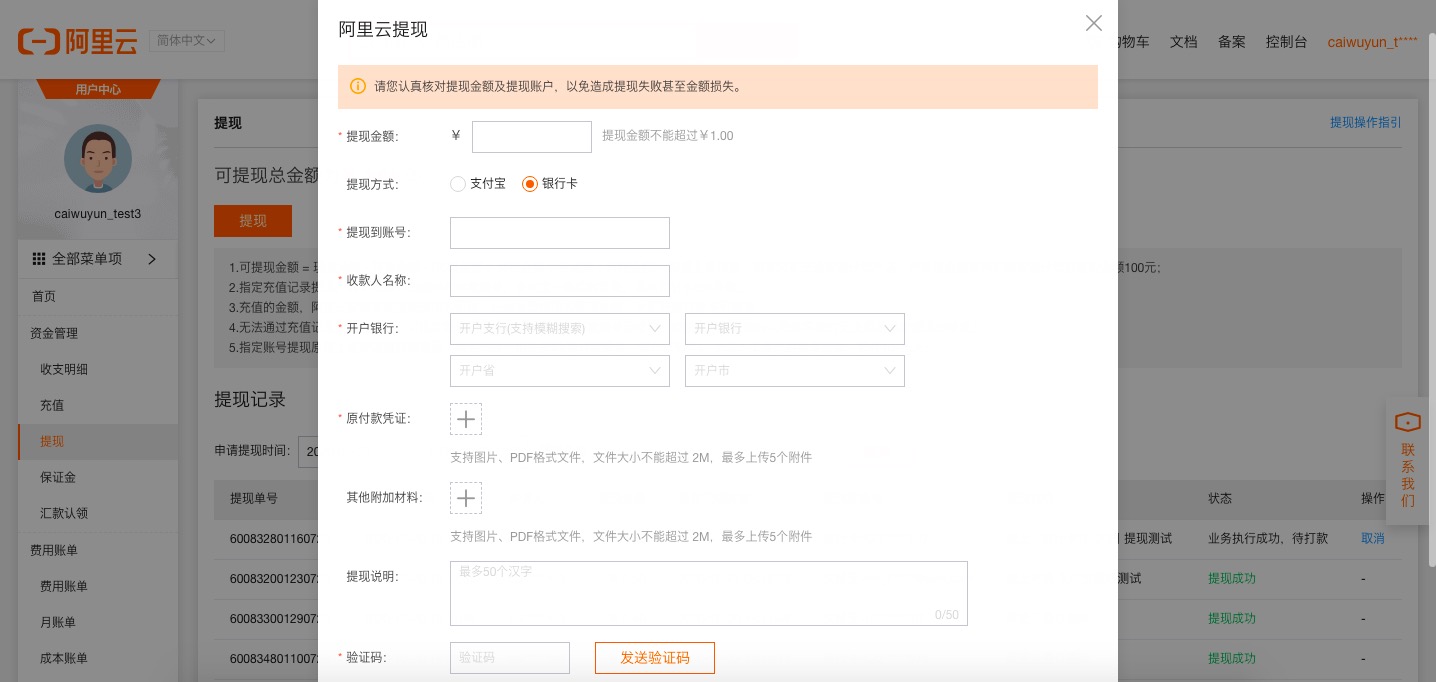The image size is (1436, 682).
Task: Open 成本账单 in the sidebar
Action: click(64, 658)
